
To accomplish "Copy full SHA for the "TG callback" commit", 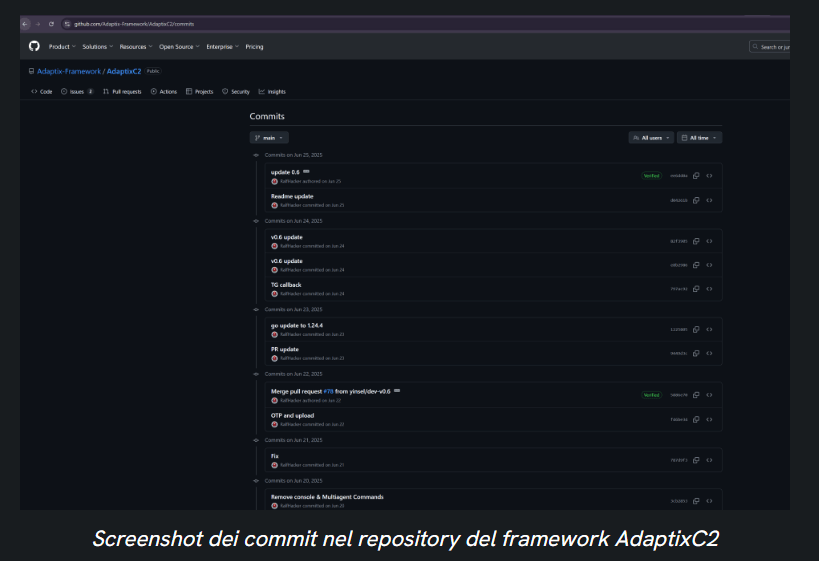I will 696,289.
